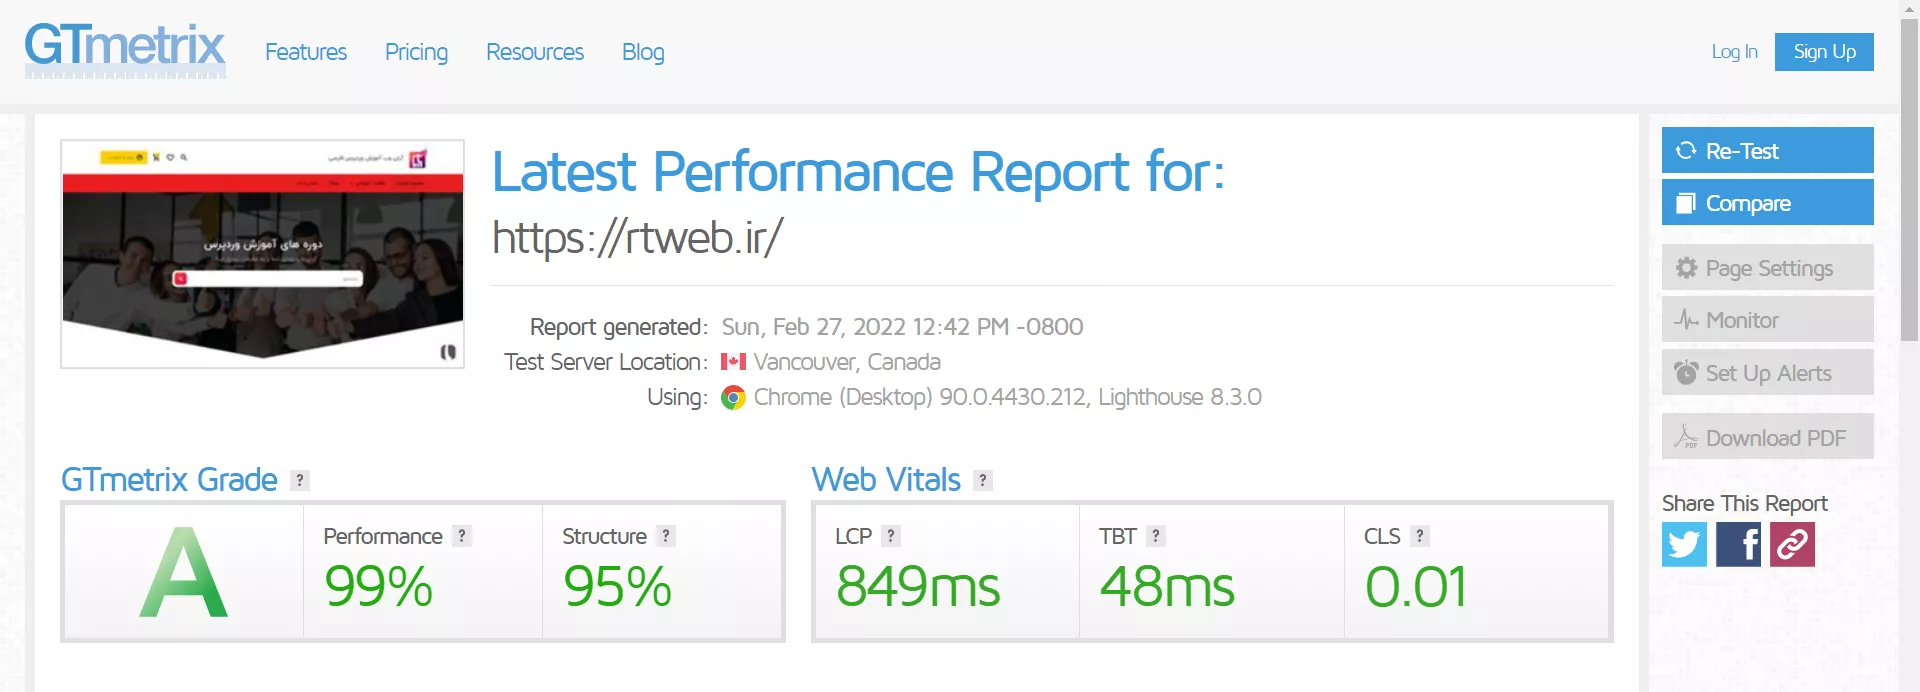Open Web Vitals help question mark
The image size is (1920, 692).
(983, 480)
